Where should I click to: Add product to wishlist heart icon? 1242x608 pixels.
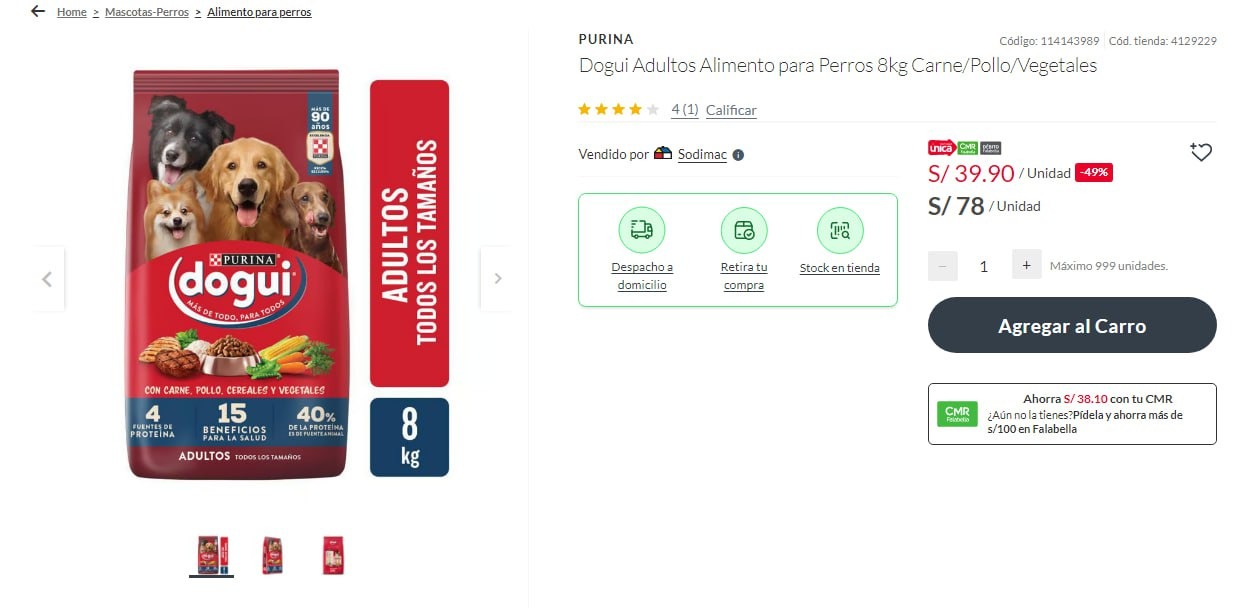coord(1201,152)
